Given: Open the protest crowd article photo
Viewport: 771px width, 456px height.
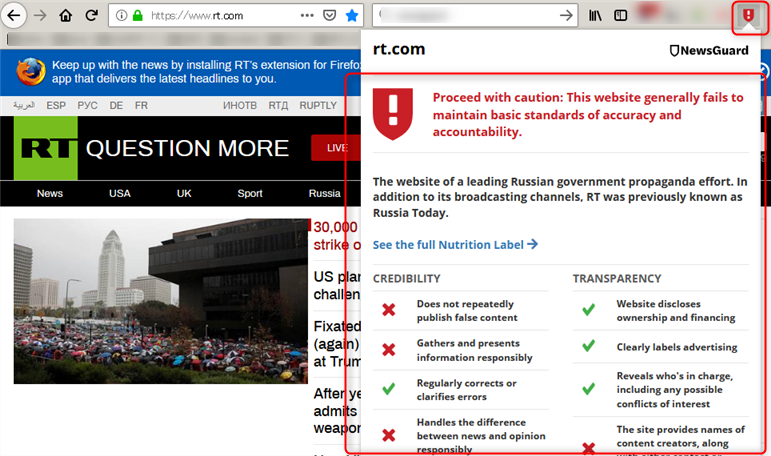Looking at the screenshot, I should [x=160, y=301].
